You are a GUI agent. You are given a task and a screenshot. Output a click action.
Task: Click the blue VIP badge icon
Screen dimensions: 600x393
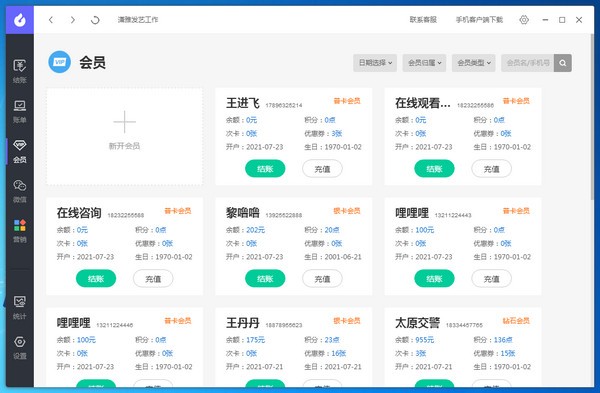pos(60,62)
